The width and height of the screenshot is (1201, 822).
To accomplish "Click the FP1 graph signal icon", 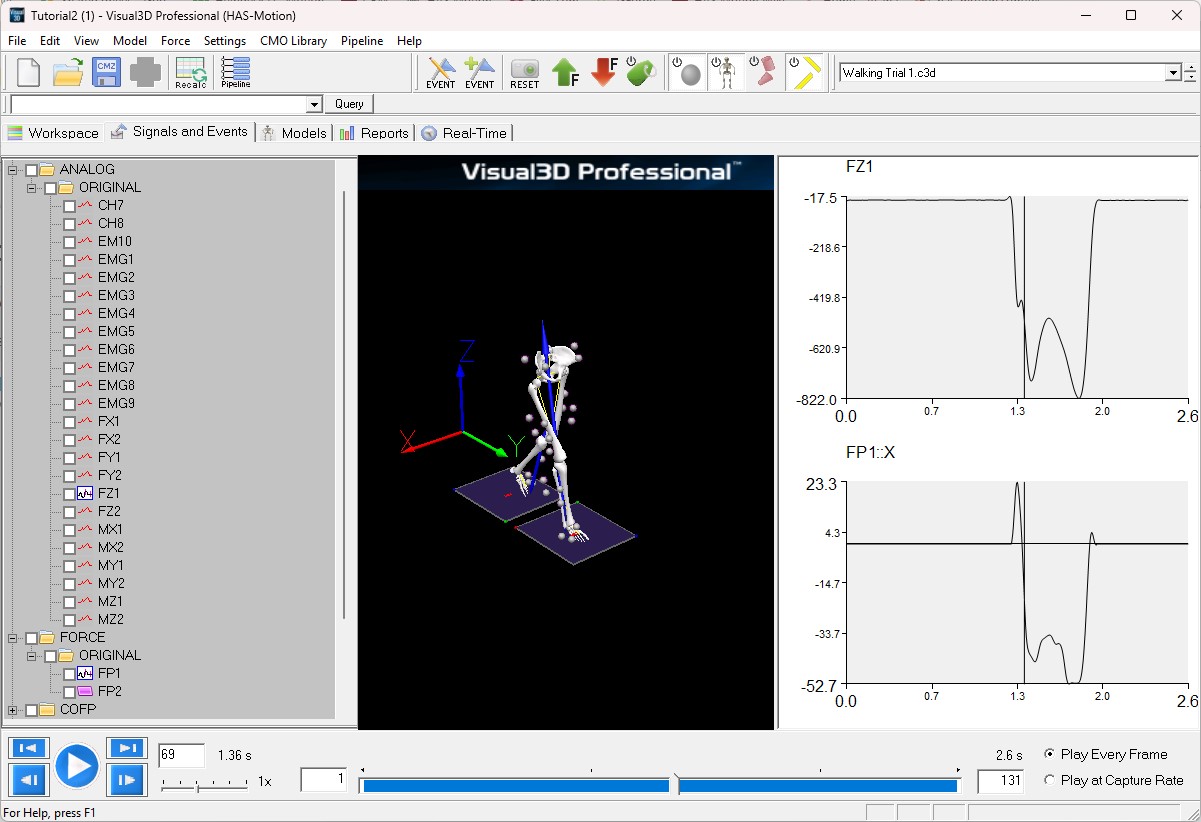I will (x=85, y=673).
